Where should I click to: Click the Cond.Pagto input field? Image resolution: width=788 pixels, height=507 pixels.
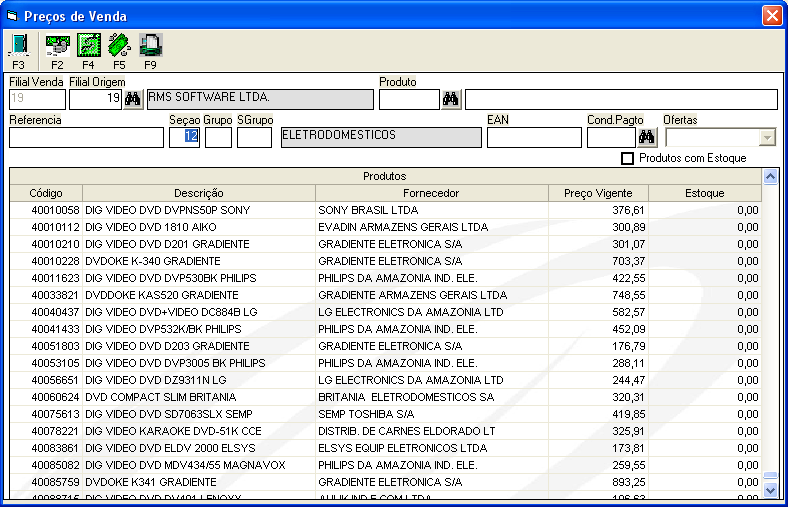(x=611, y=137)
